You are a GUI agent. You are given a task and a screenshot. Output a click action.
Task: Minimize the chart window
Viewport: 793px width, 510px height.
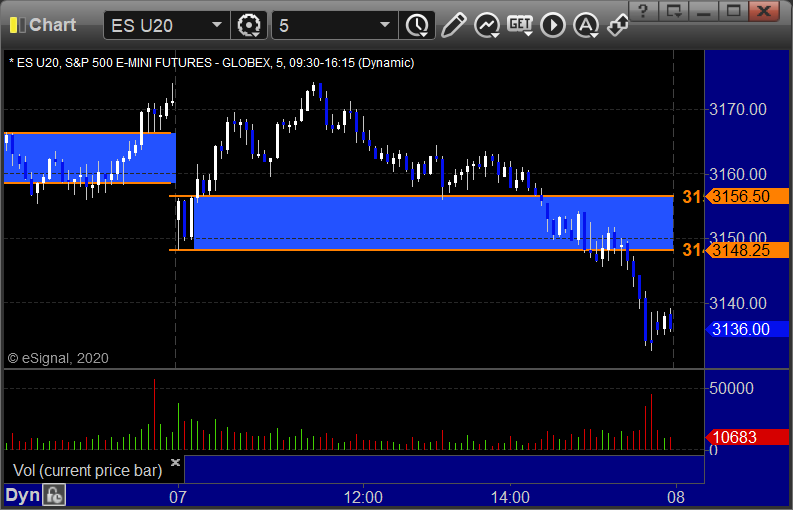[703, 10]
